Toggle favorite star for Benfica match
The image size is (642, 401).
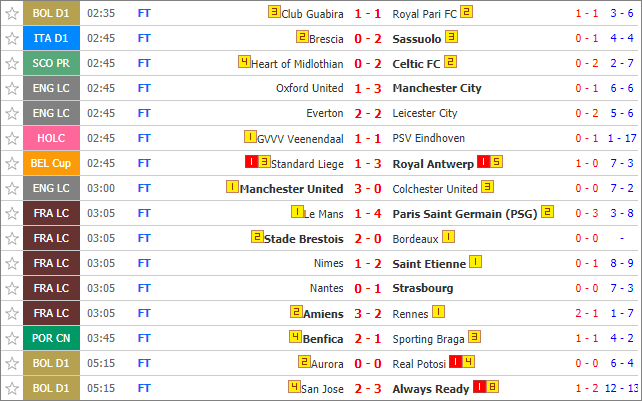(x=12, y=338)
